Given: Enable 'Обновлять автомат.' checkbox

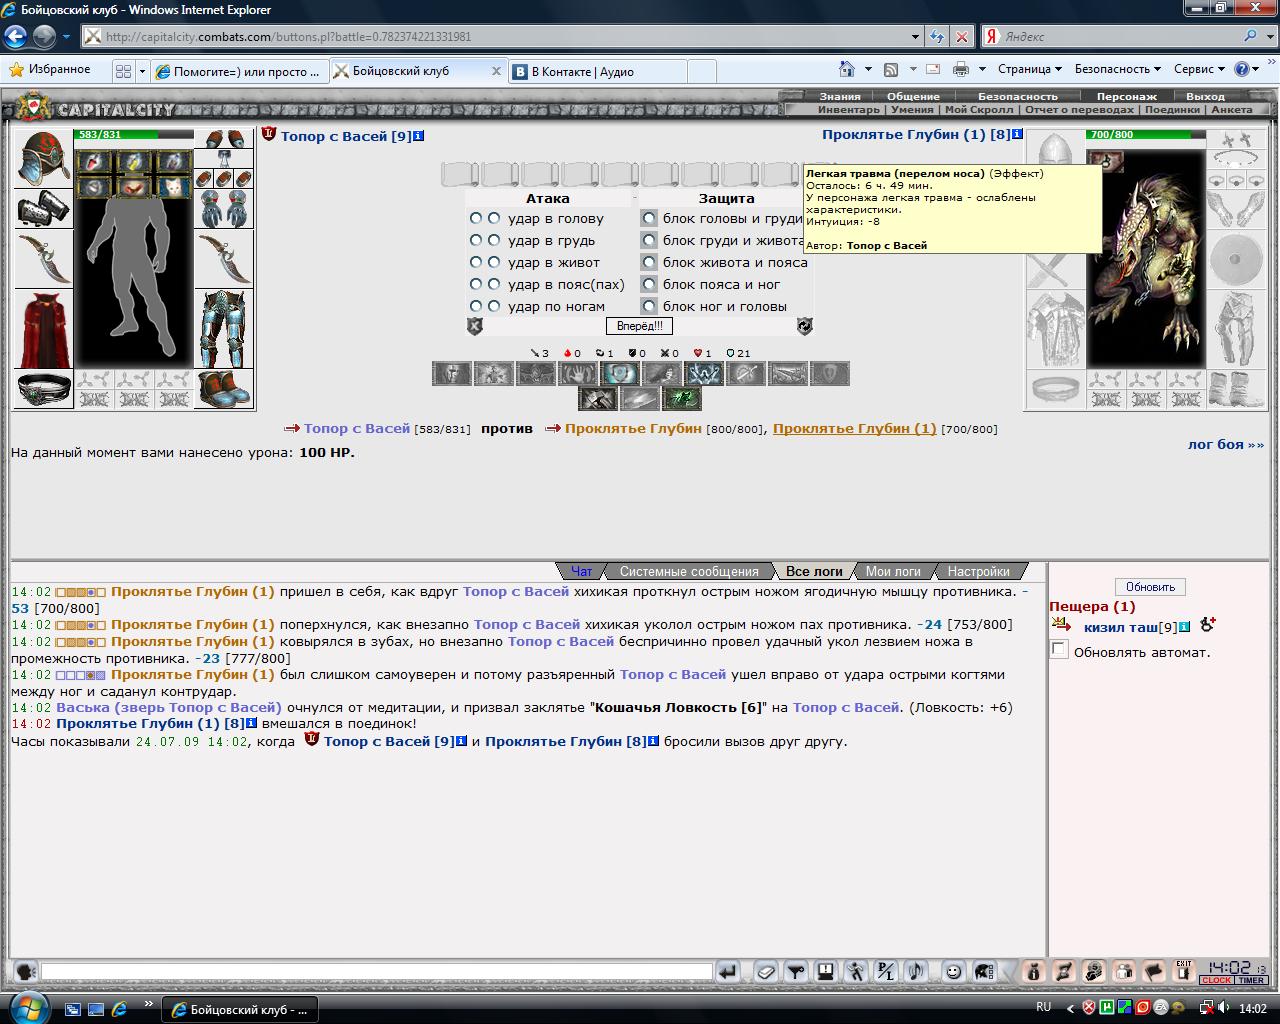Looking at the screenshot, I should pyautogui.click(x=1059, y=651).
